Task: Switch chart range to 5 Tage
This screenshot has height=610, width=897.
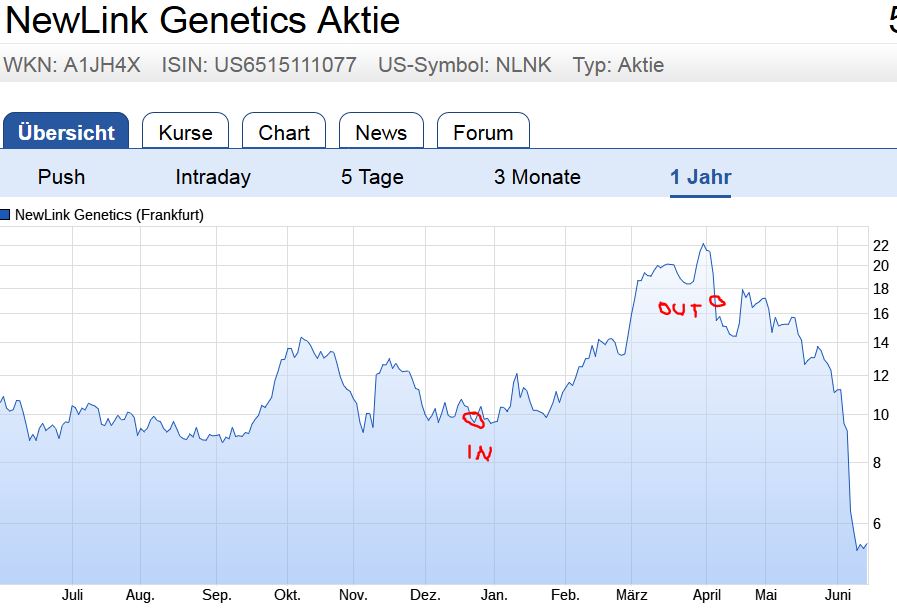Action: (372, 177)
